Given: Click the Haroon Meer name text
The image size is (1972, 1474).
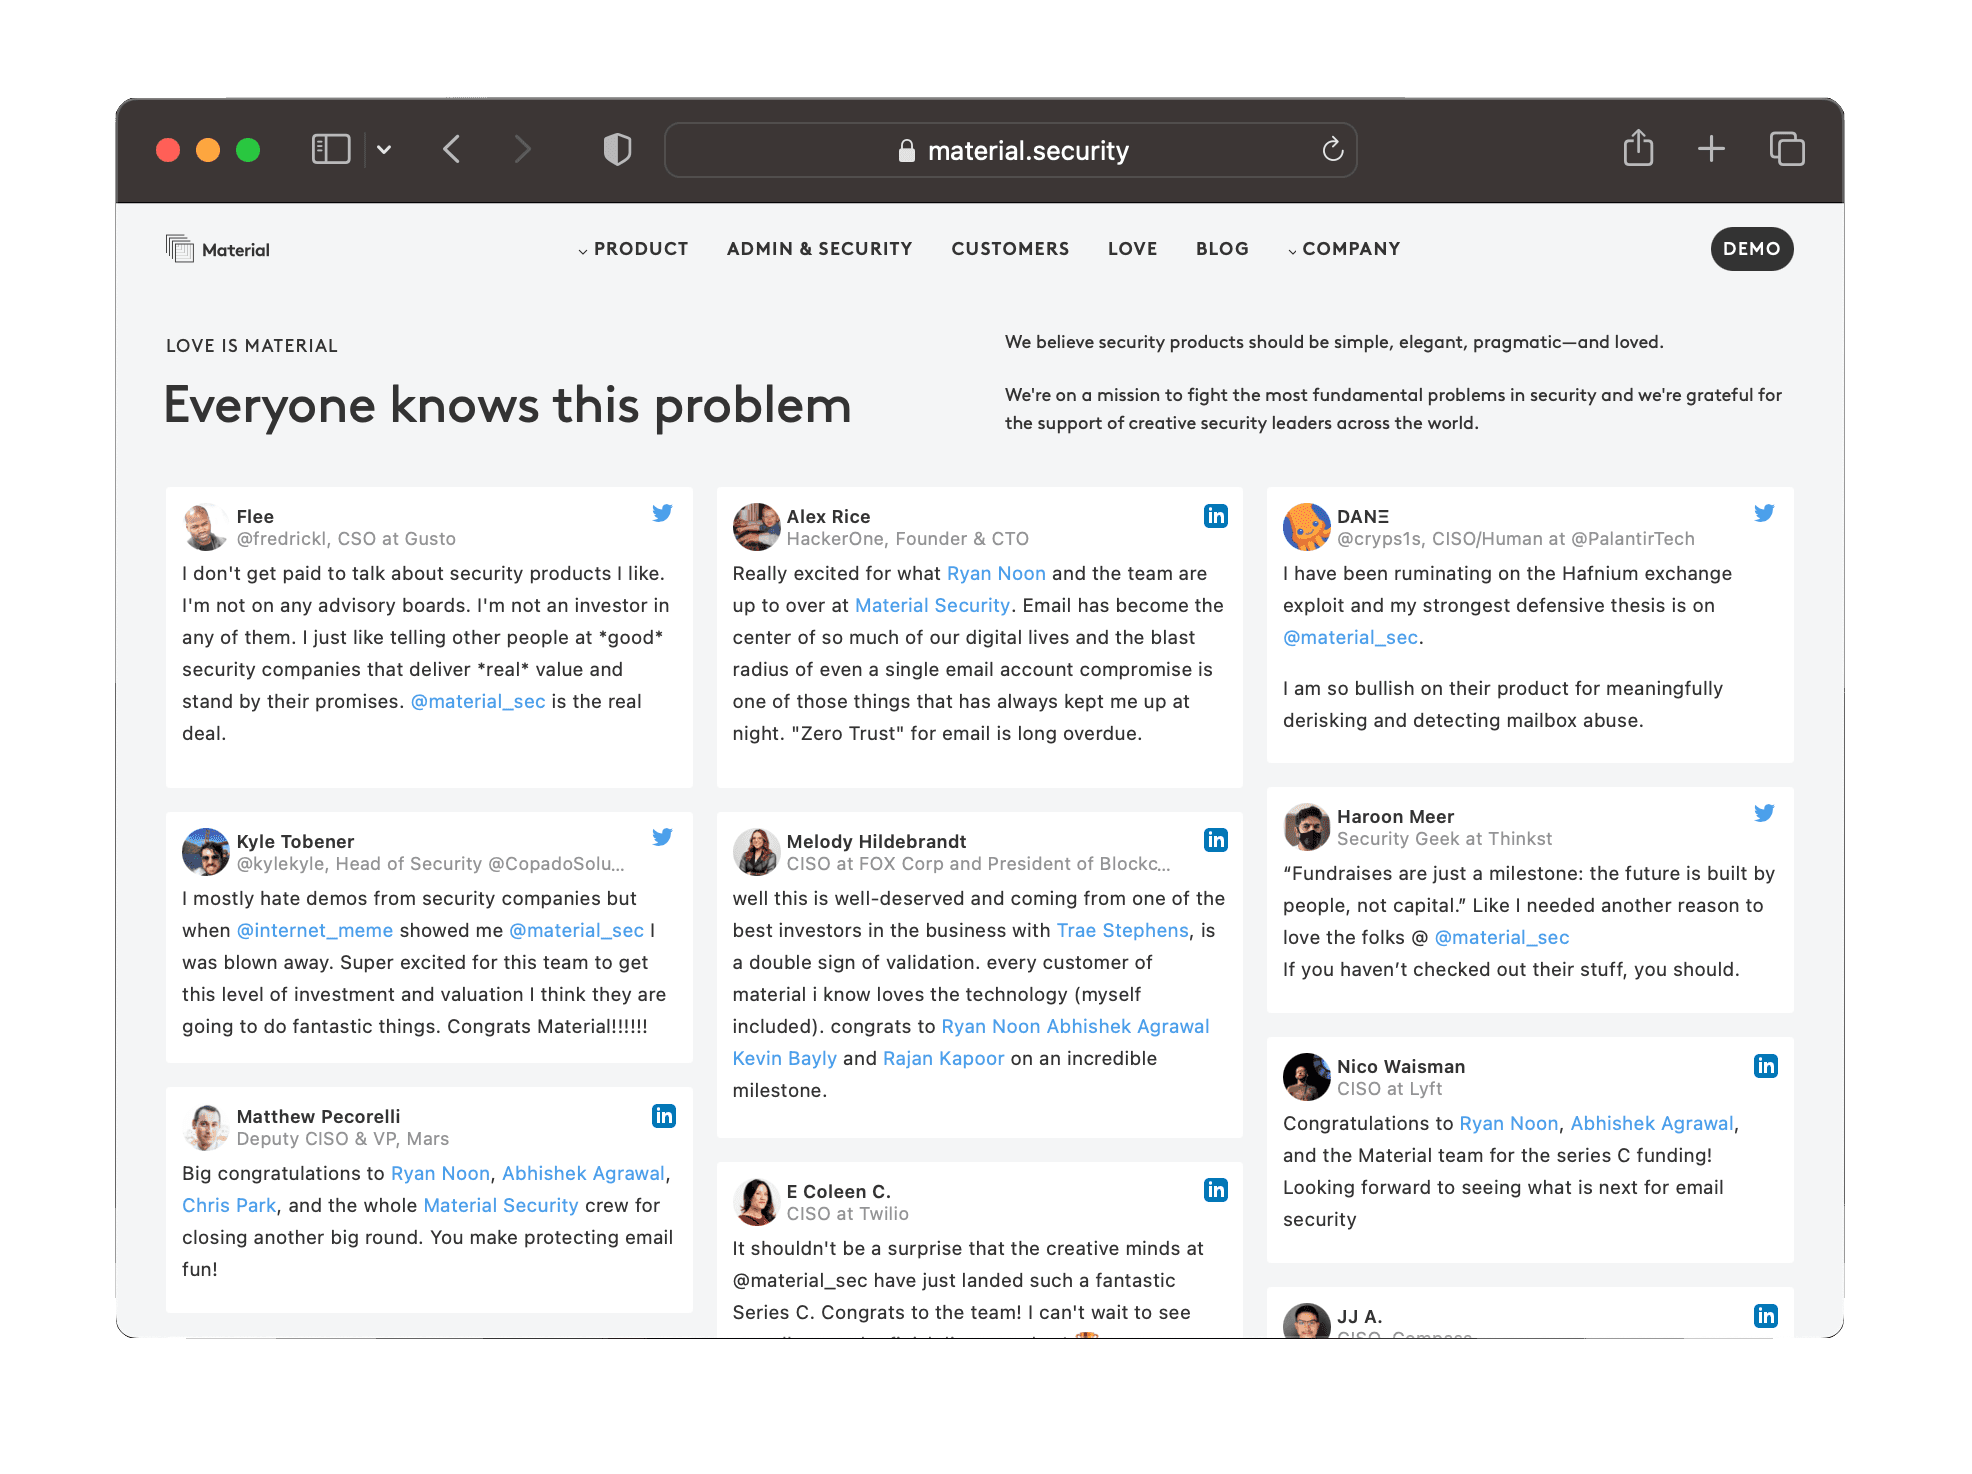Looking at the screenshot, I should pos(1395,817).
